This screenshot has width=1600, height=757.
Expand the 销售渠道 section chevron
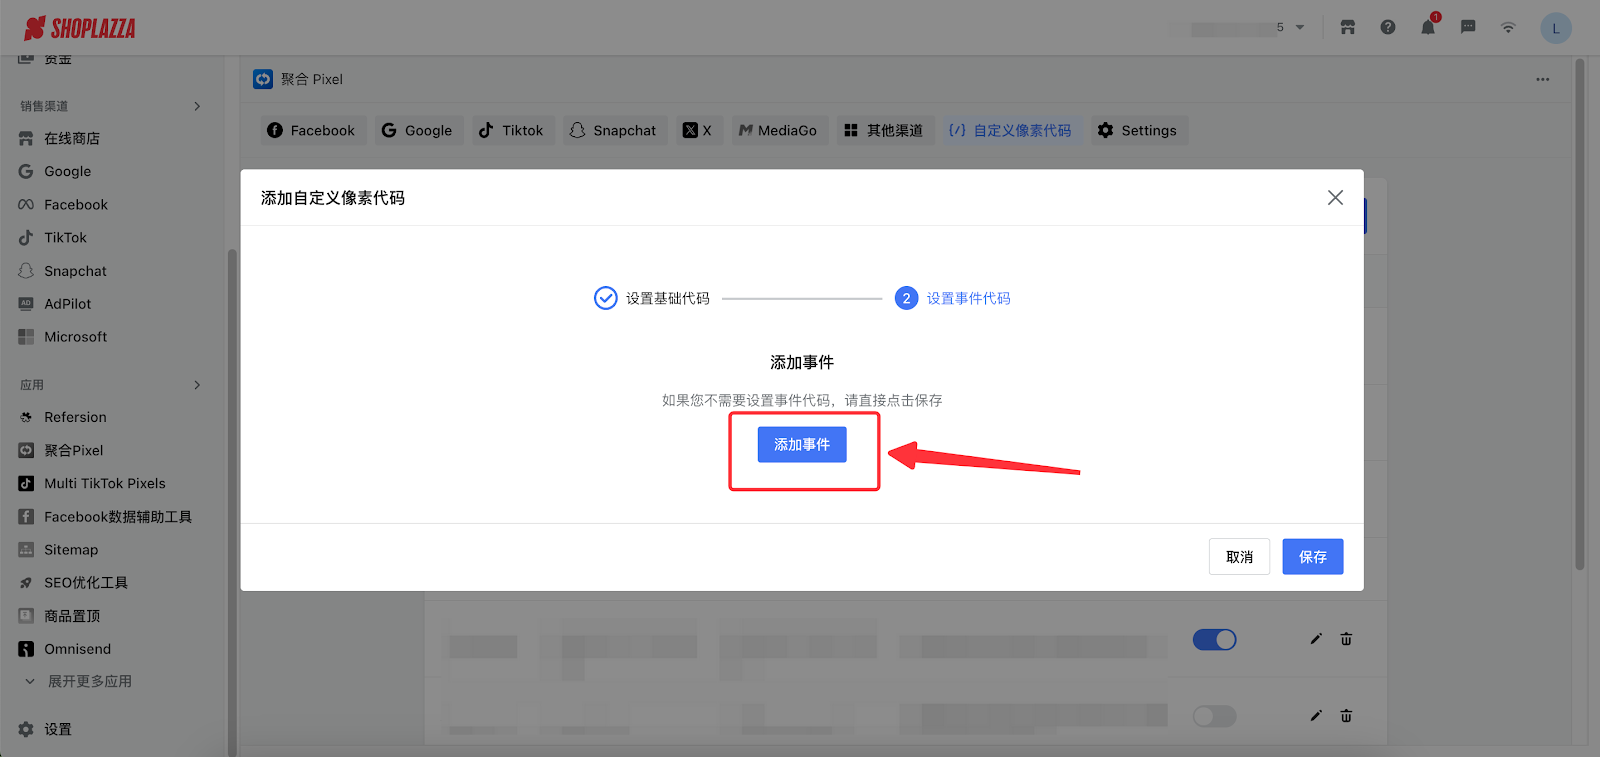click(197, 106)
